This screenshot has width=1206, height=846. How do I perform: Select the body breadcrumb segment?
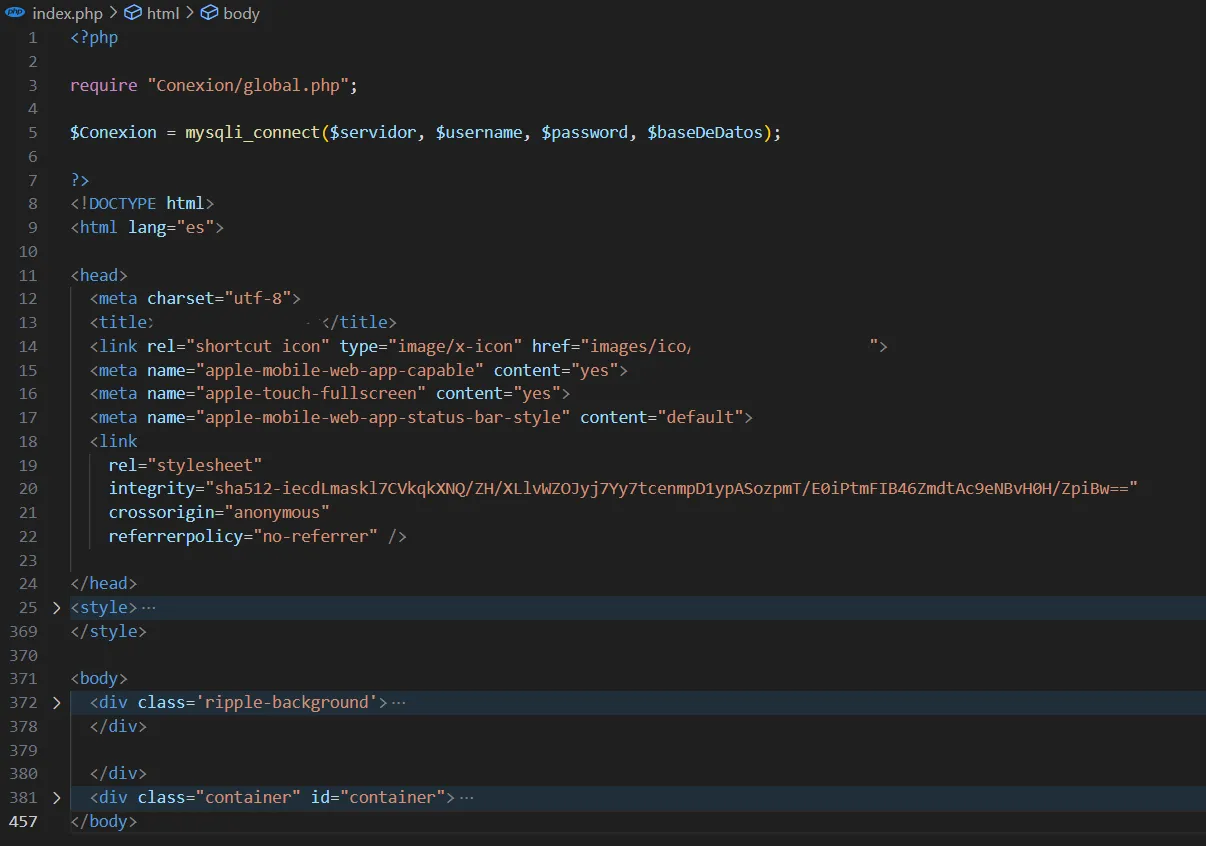click(x=241, y=13)
